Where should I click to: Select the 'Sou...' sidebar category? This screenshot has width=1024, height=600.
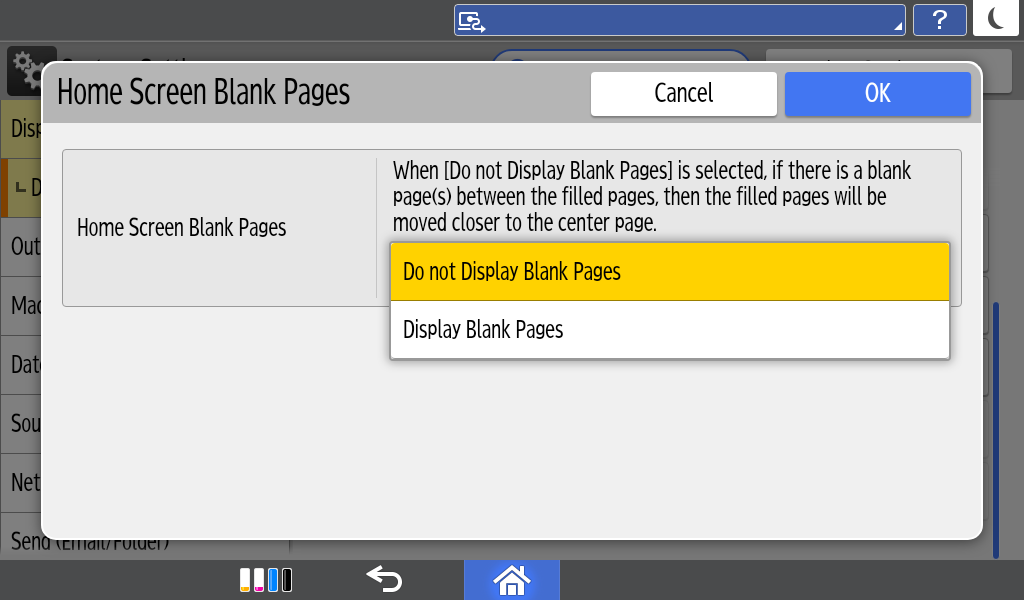(24, 424)
